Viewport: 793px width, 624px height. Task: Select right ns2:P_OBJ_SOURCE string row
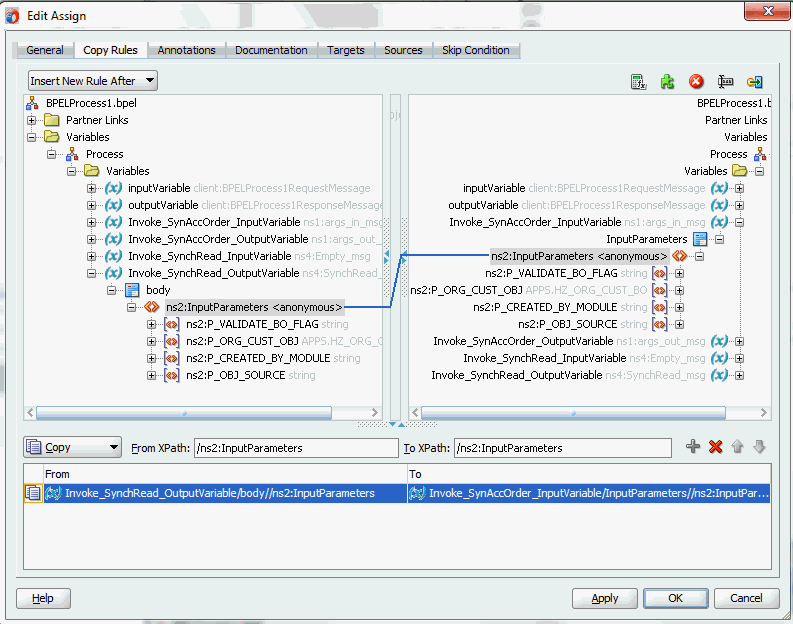[x=583, y=324]
